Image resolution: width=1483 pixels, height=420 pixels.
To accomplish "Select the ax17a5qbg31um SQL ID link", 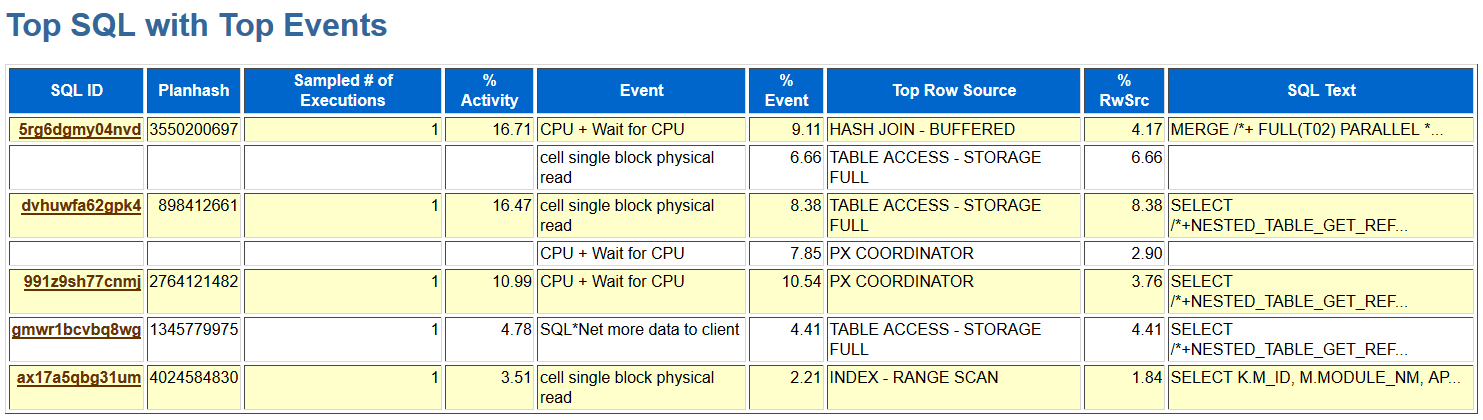I will [x=79, y=377].
